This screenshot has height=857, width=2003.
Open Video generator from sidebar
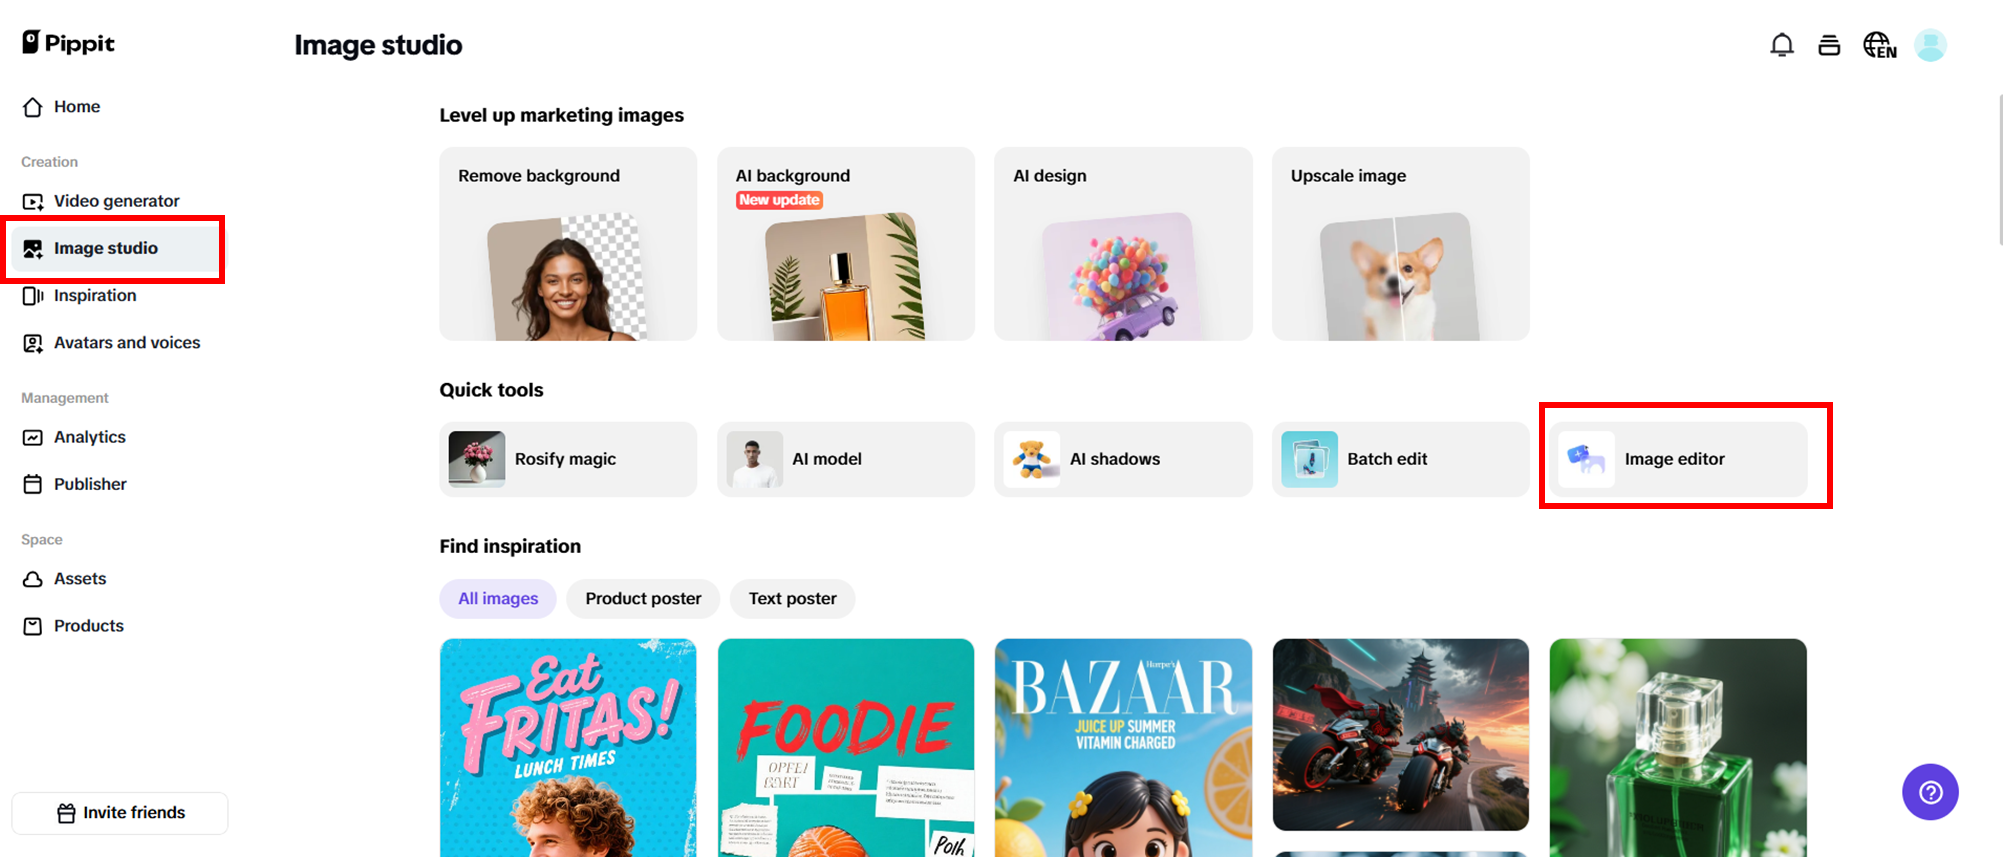pos(115,201)
